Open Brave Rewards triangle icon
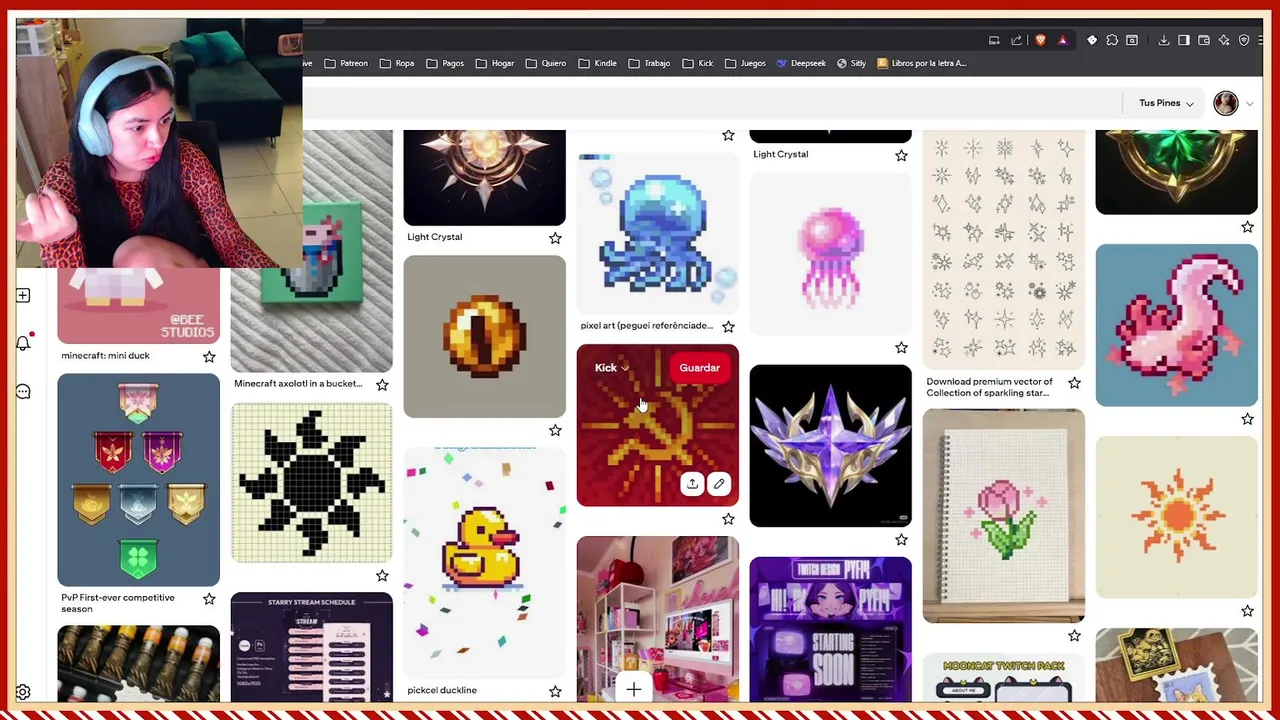 [x=1062, y=40]
